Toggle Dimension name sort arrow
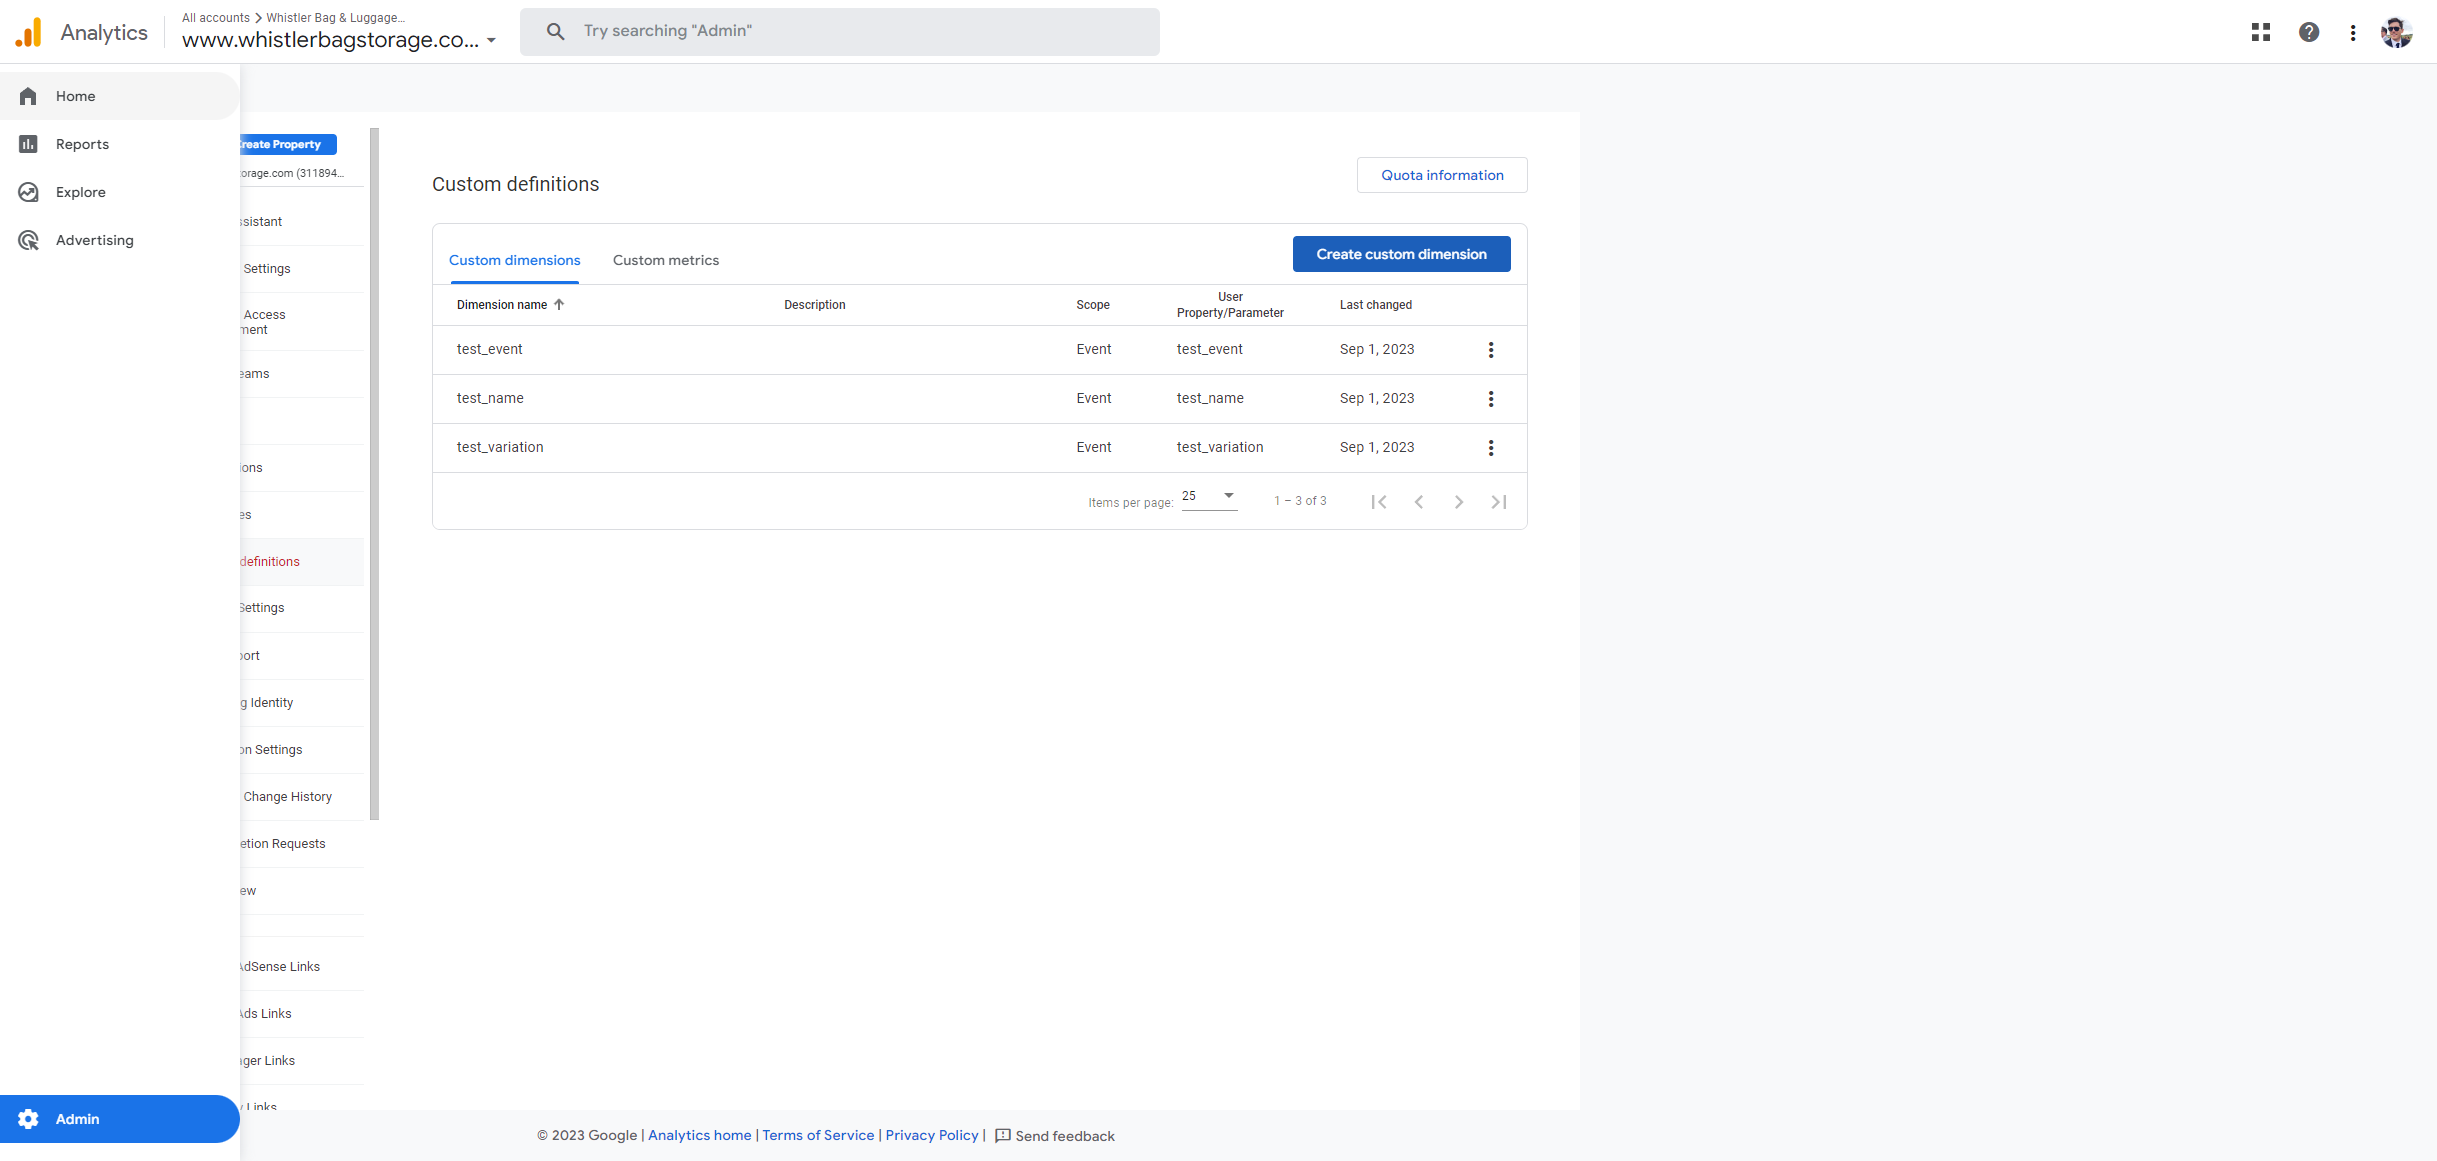The width and height of the screenshot is (2437, 1161). click(559, 305)
